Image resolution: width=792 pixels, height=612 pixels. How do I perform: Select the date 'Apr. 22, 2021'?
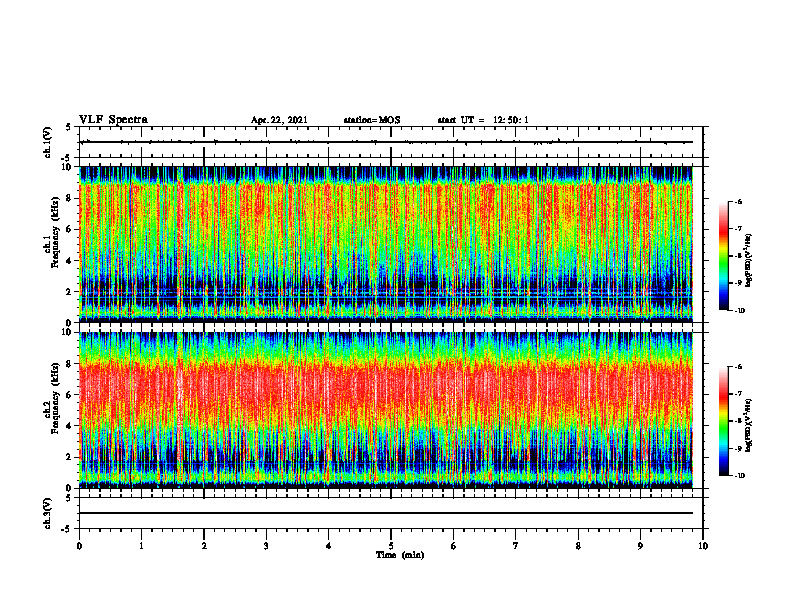tap(279, 120)
